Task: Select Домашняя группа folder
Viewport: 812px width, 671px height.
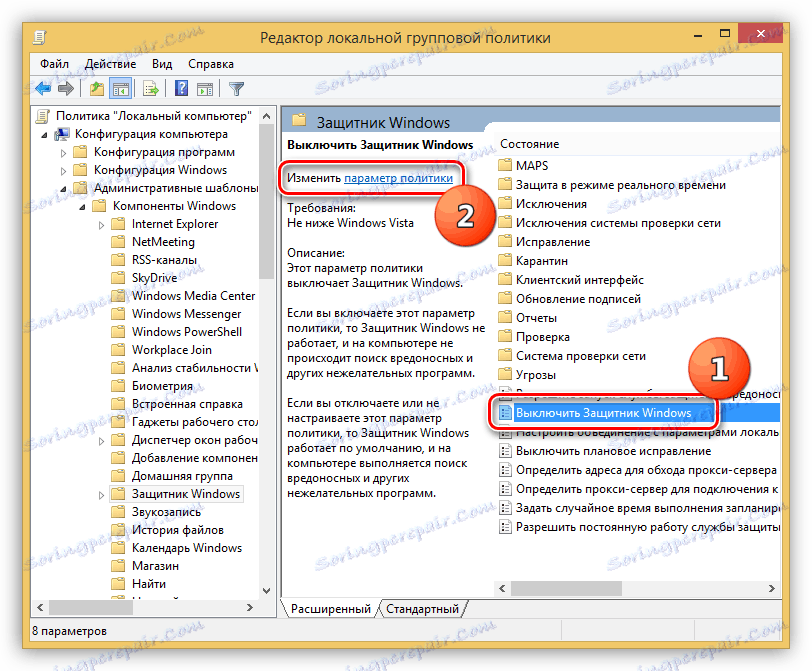Action: coord(182,476)
